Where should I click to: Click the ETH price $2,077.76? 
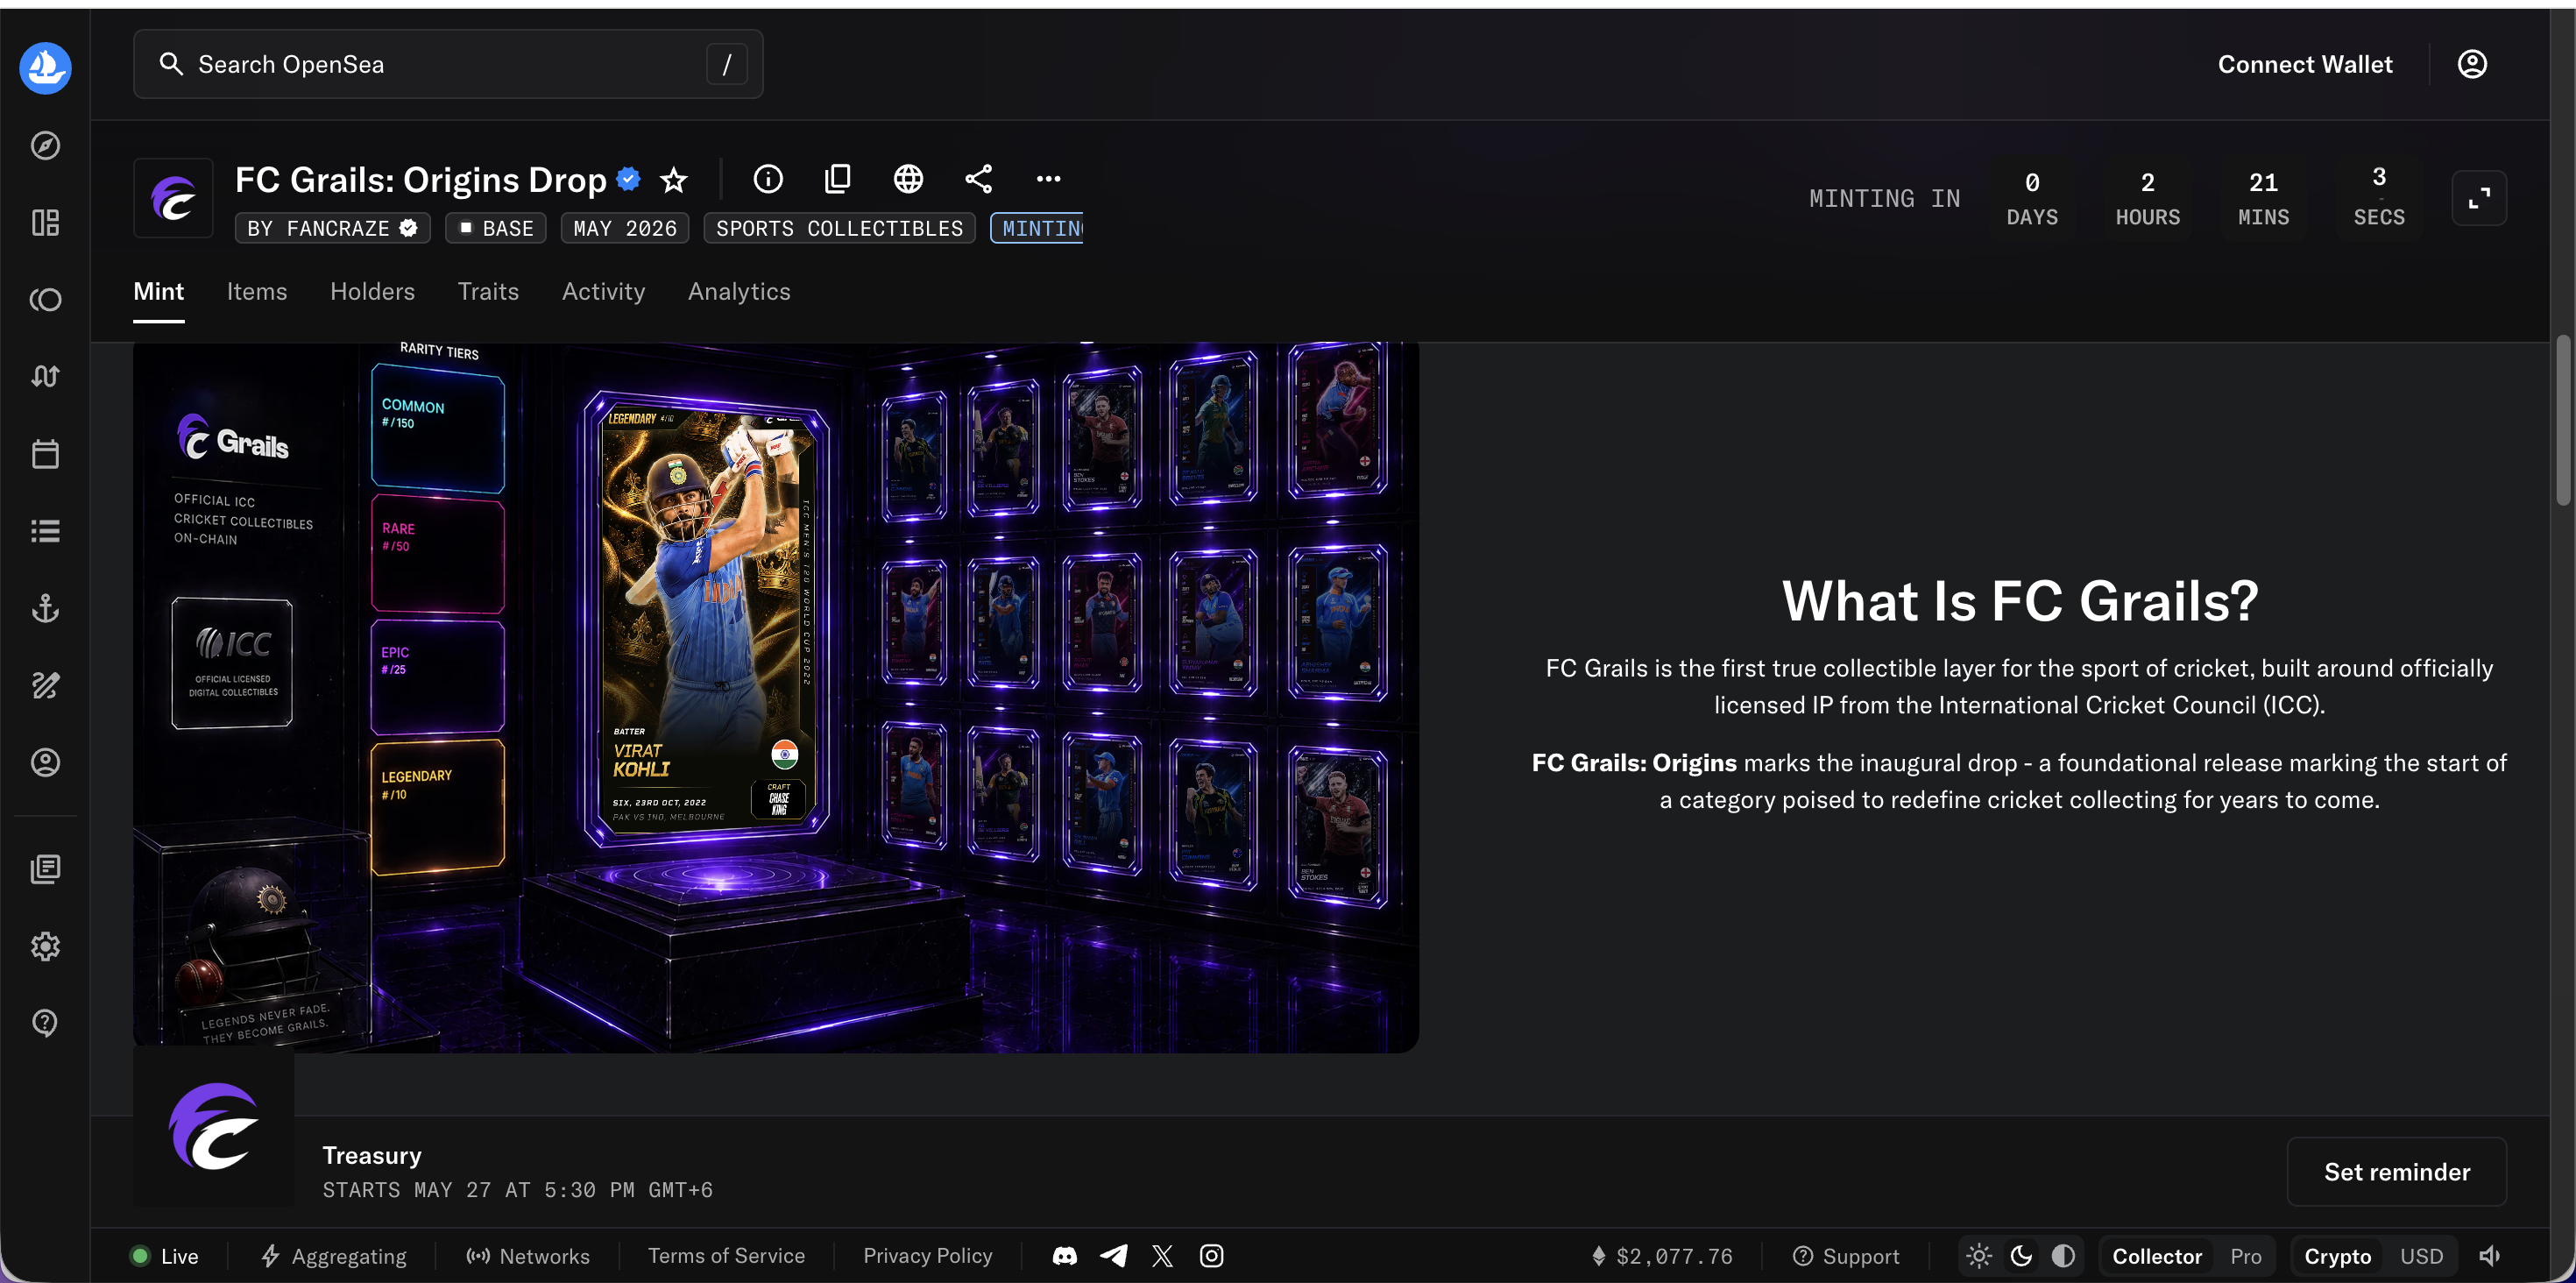(1662, 1256)
